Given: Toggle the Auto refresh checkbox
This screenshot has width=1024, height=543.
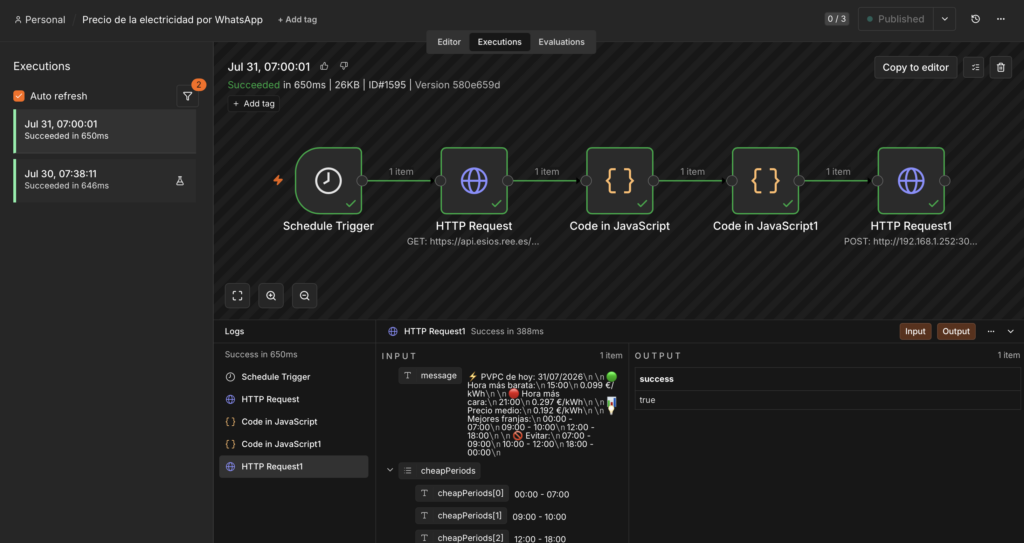Looking at the screenshot, I should (19, 96).
